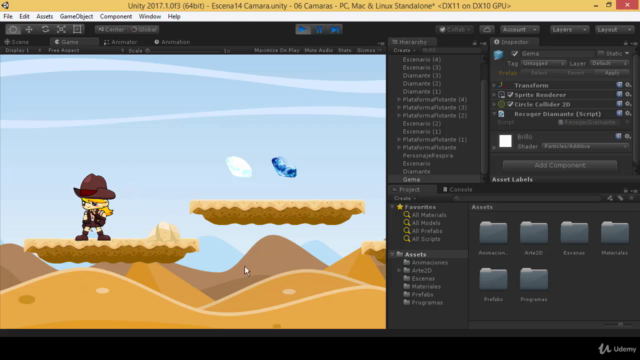Toggle Maximize On Play
This screenshot has height=360, width=640.
pos(277,50)
